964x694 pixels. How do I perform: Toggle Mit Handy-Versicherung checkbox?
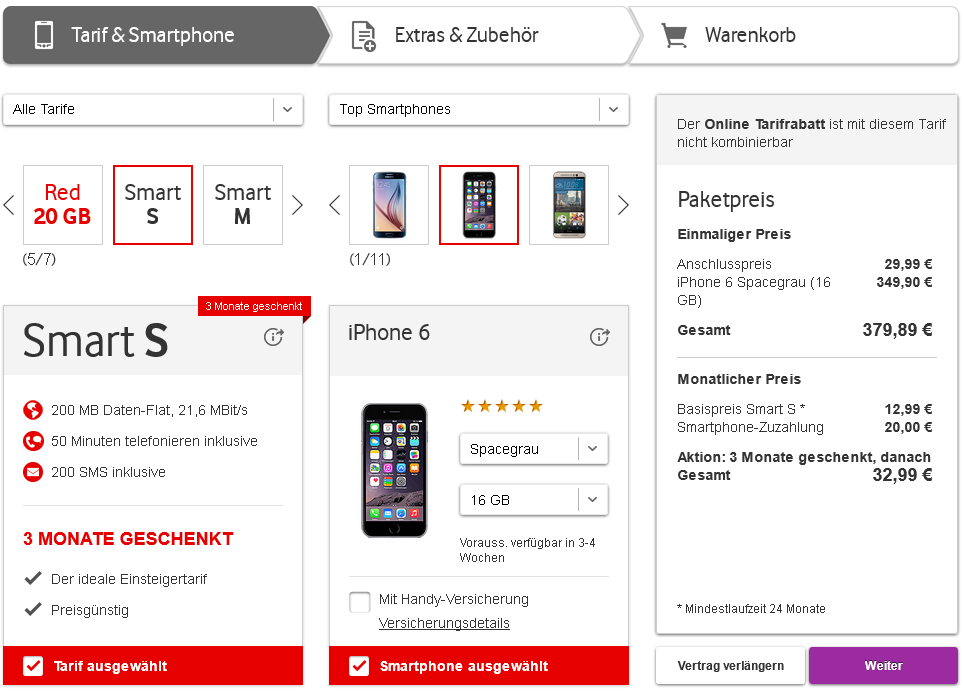pyautogui.click(x=360, y=602)
